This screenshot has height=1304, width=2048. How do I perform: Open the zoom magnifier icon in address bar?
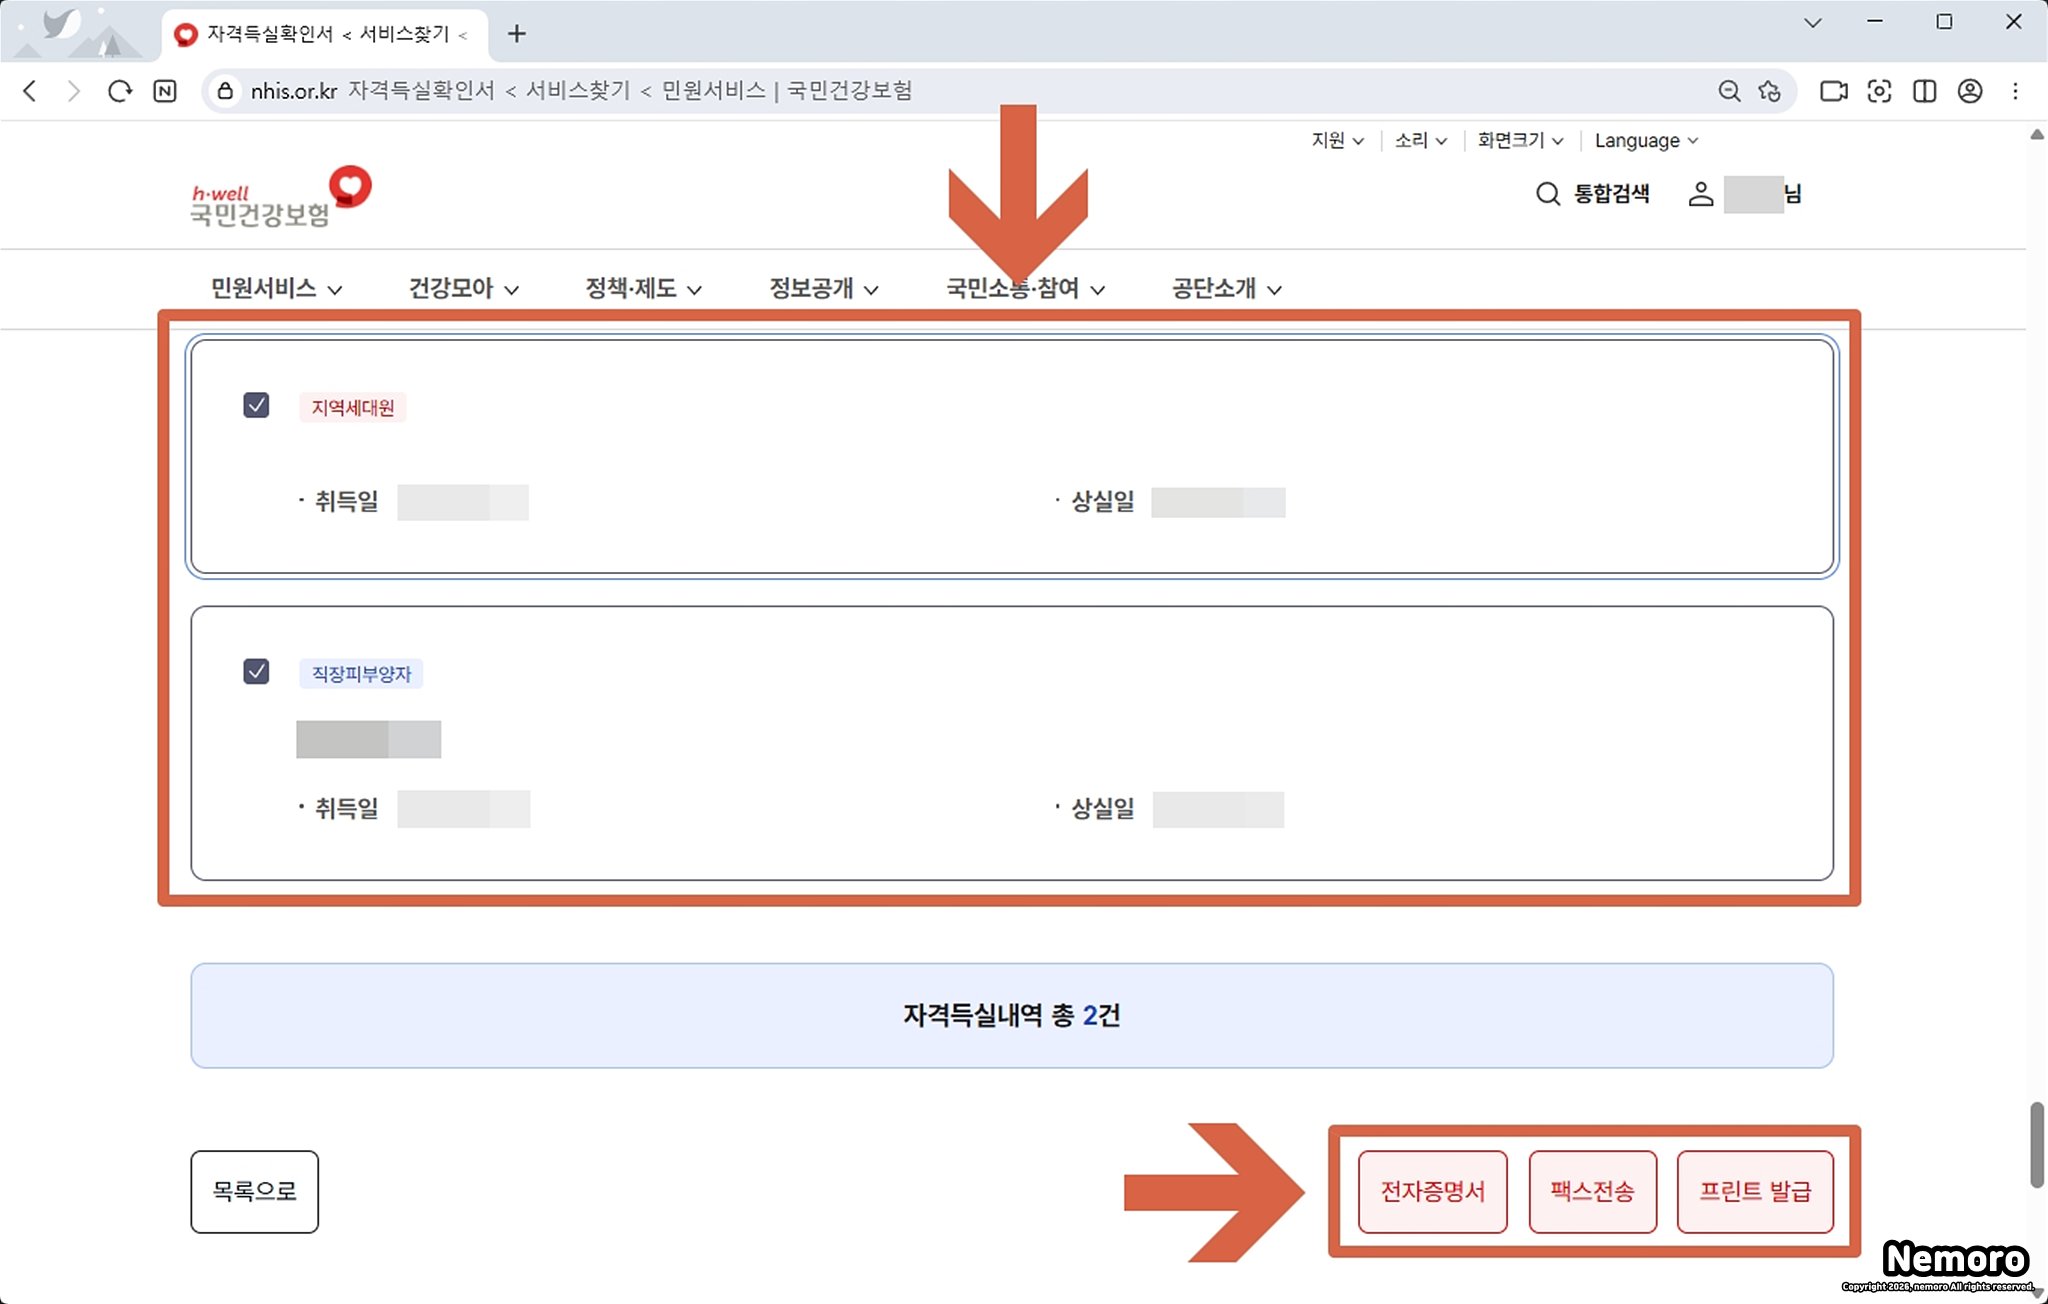point(1729,91)
